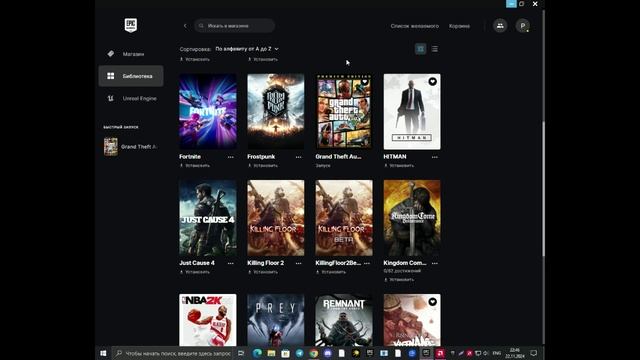This screenshot has width=640, height=360.
Task: Toggle favorite heart on HITMAN
Action: pos(432,82)
